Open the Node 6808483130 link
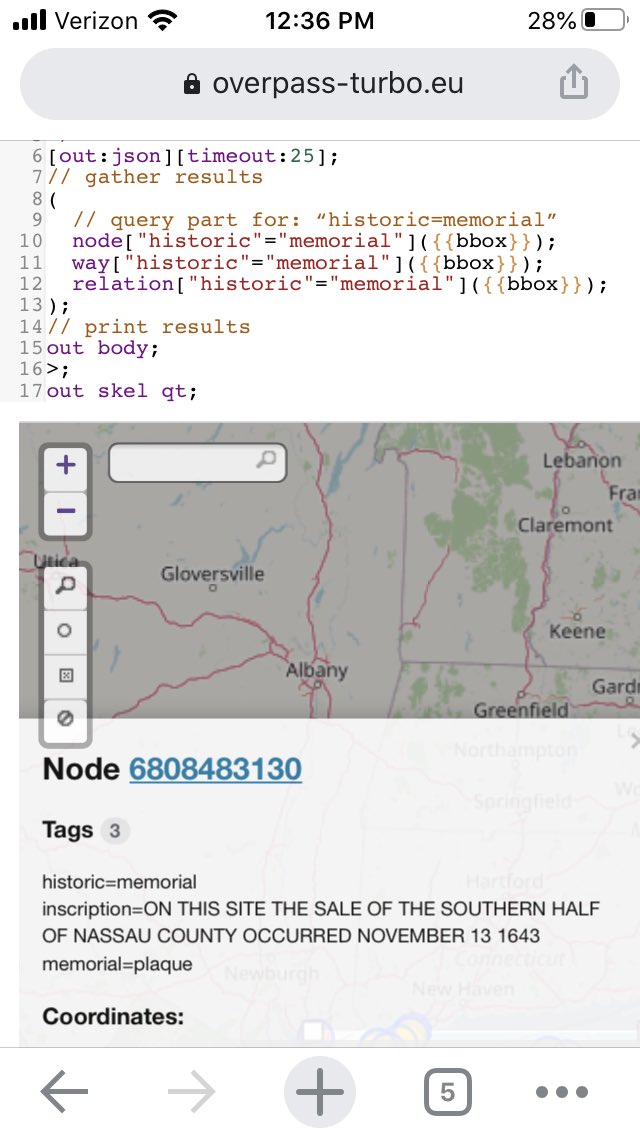Image resolution: width=640 pixels, height=1136 pixels. (x=215, y=769)
